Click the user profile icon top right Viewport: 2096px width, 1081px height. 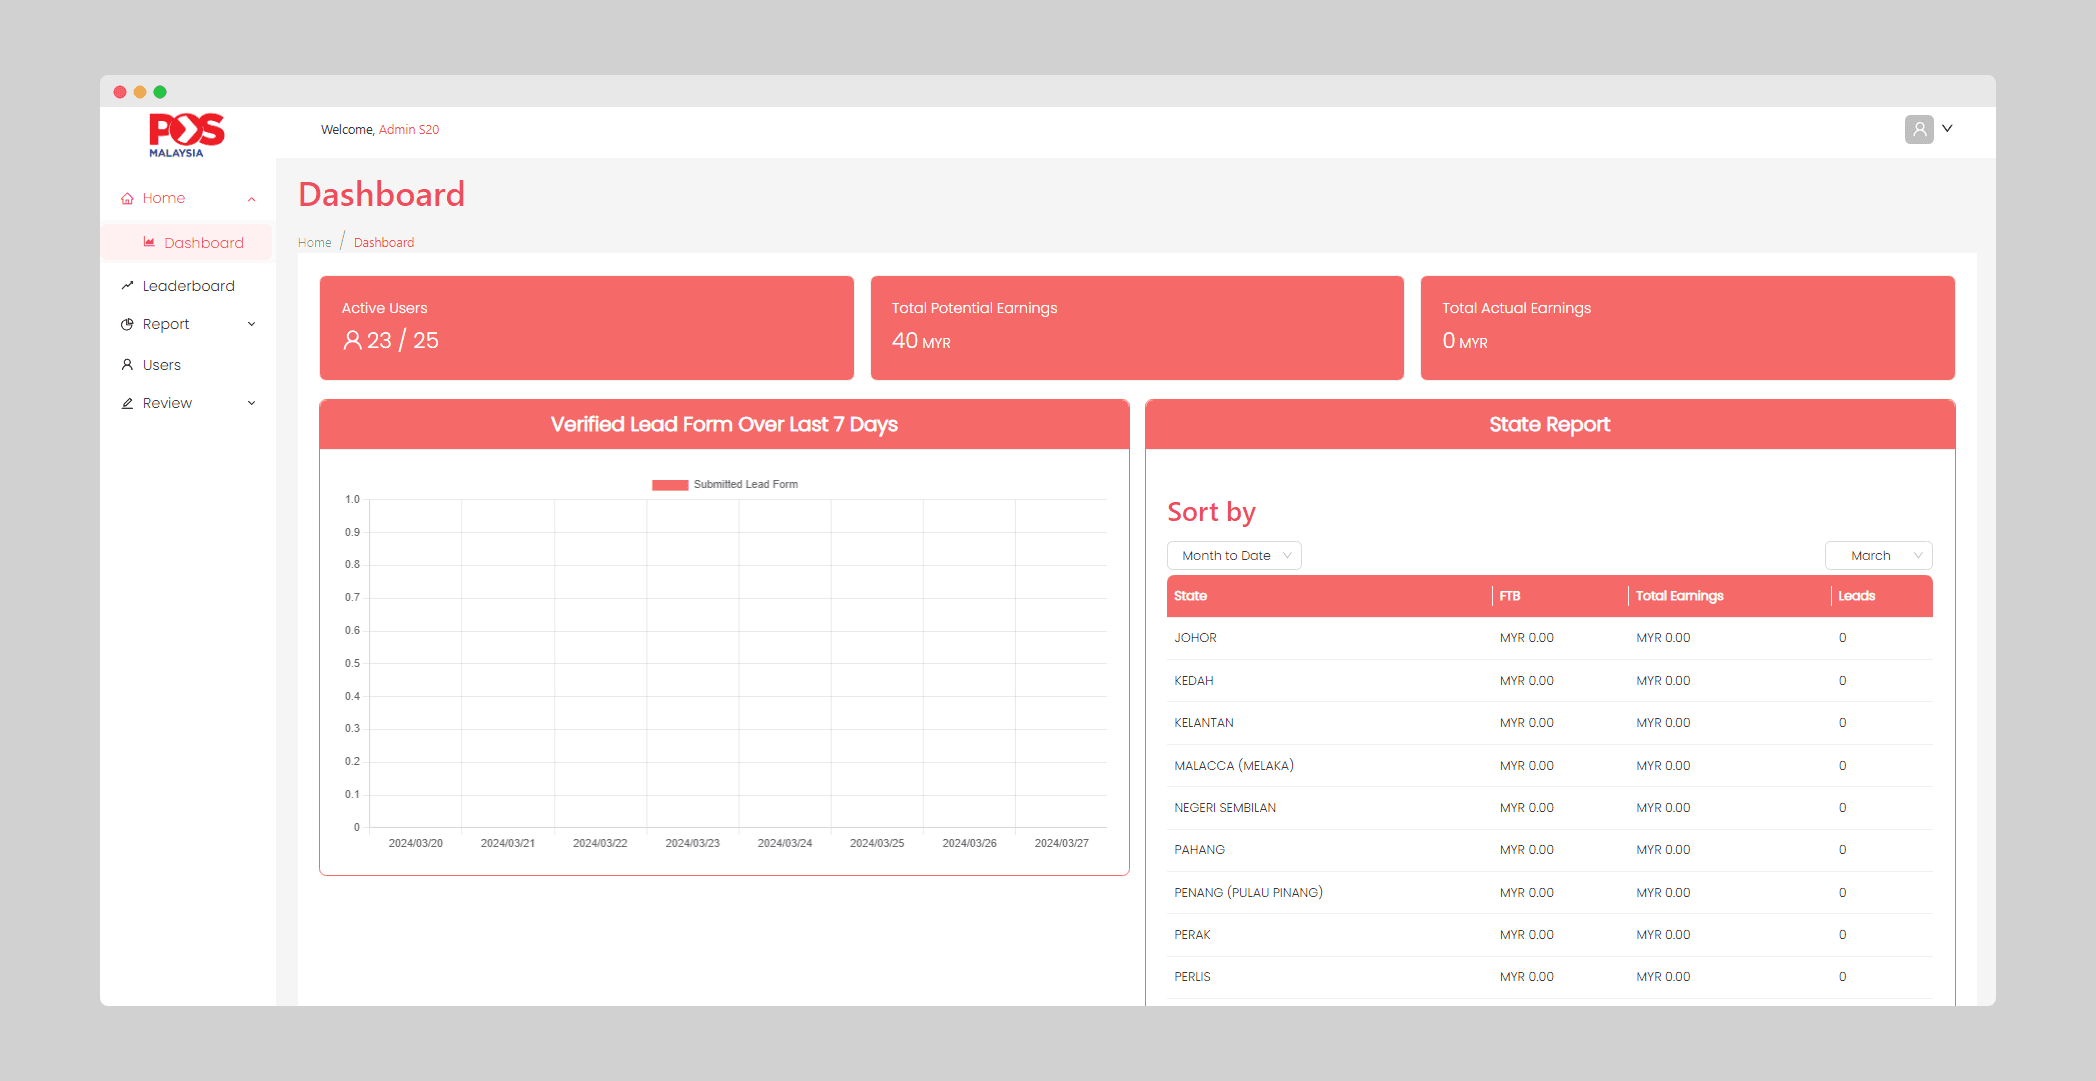1918,130
